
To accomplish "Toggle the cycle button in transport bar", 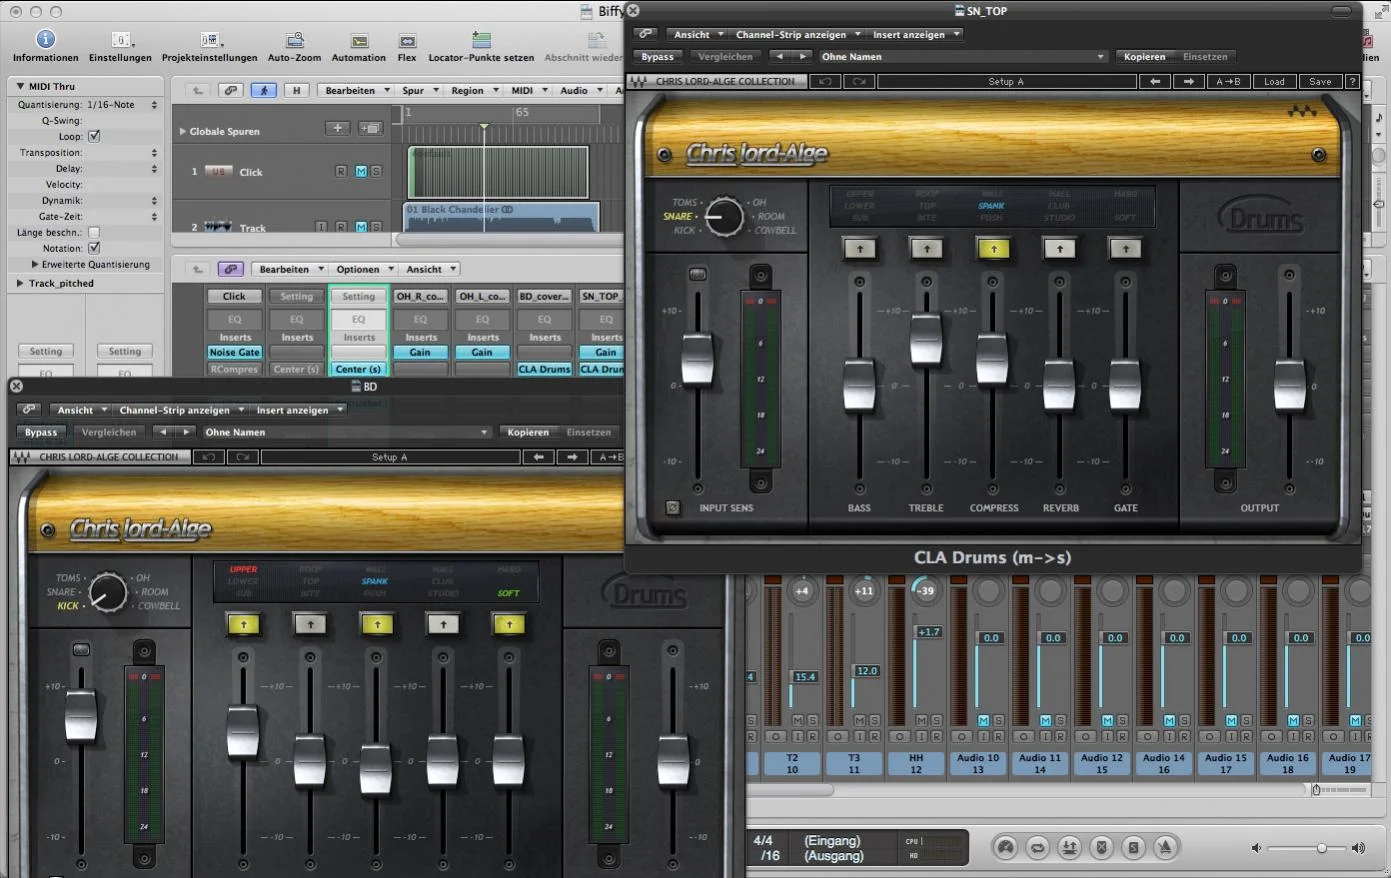I will click(1037, 848).
